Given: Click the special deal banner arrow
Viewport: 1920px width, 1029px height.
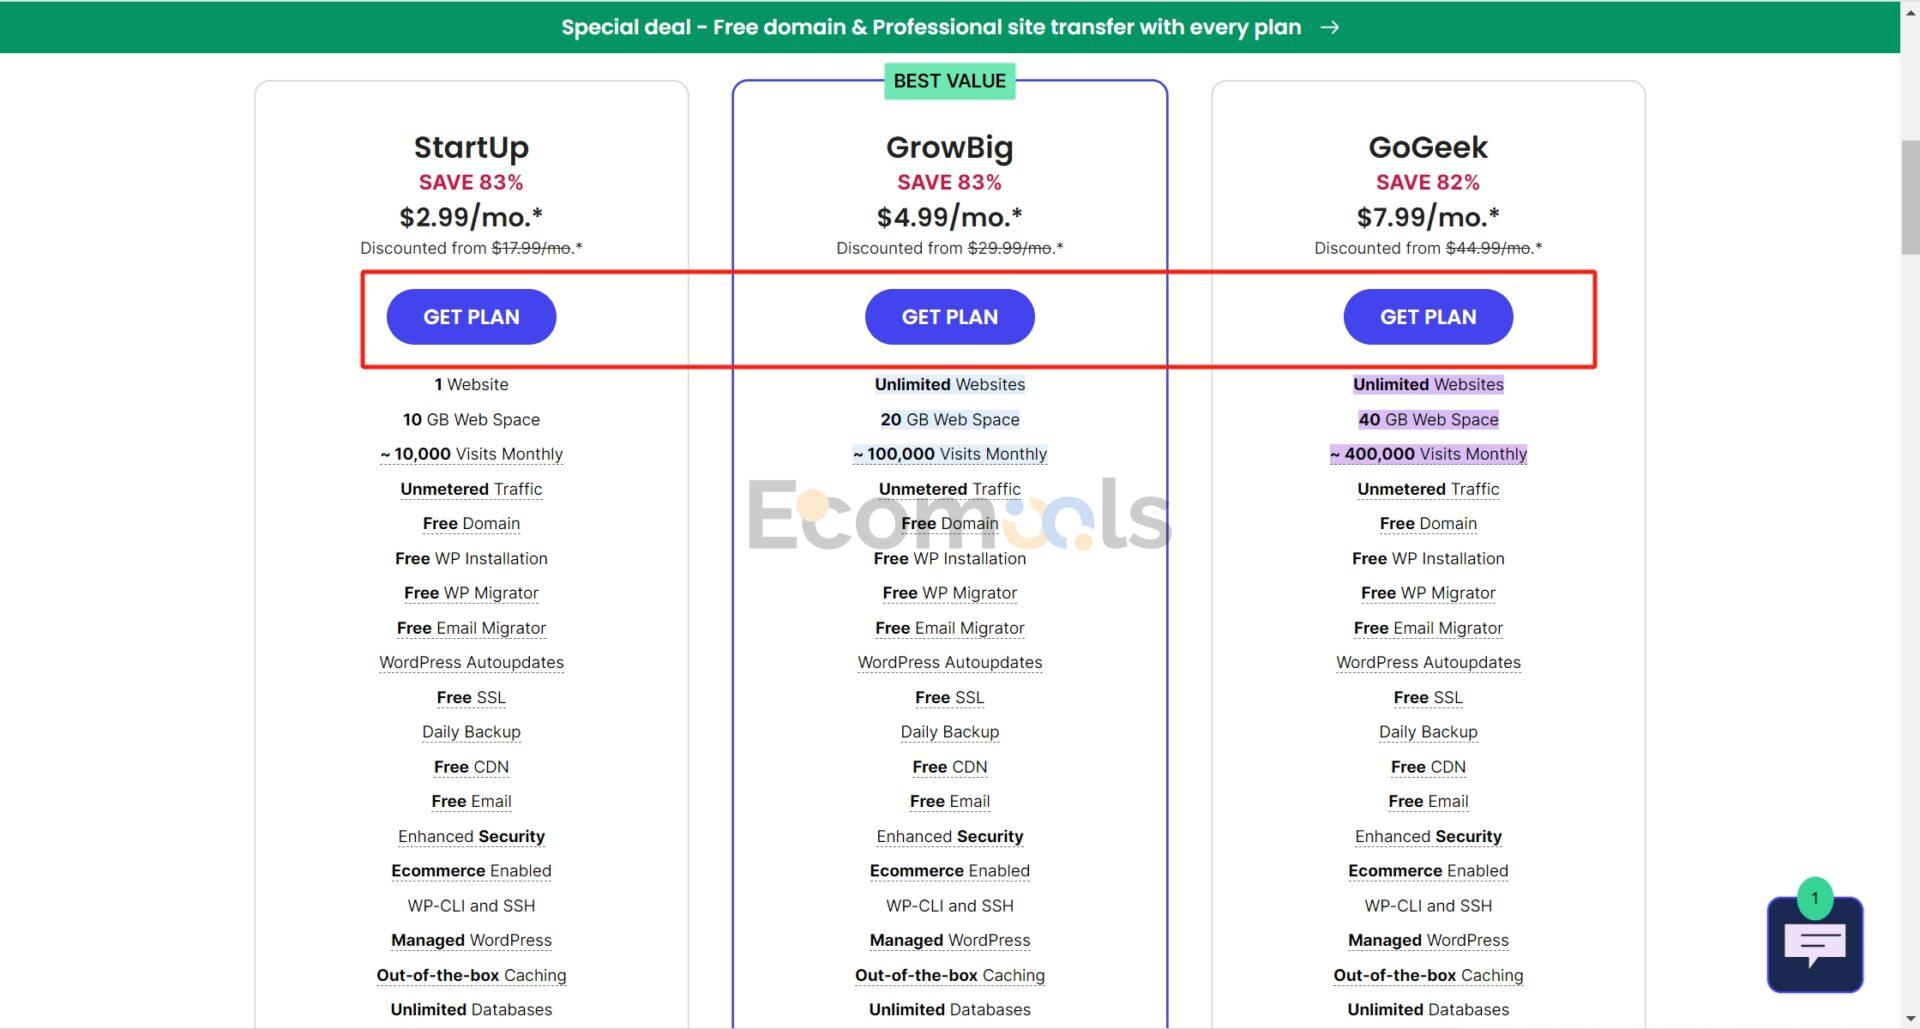Looking at the screenshot, I should click(x=1329, y=27).
